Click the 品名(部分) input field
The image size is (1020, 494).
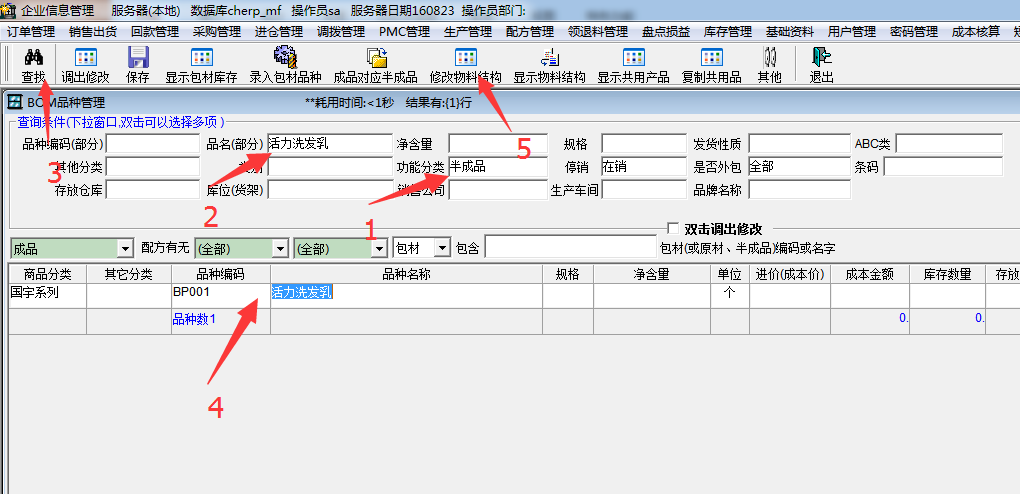pyautogui.click(x=329, y=143)
